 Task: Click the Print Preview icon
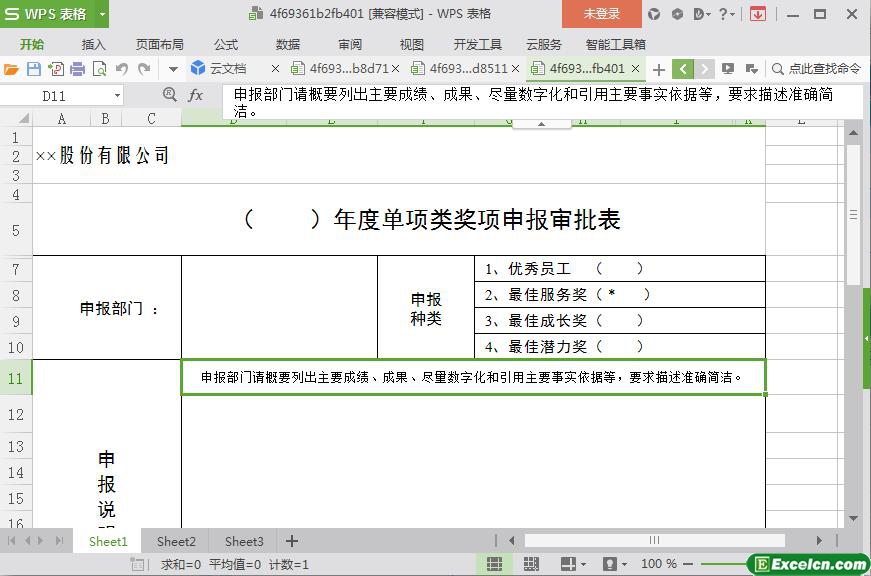(99, 69)
